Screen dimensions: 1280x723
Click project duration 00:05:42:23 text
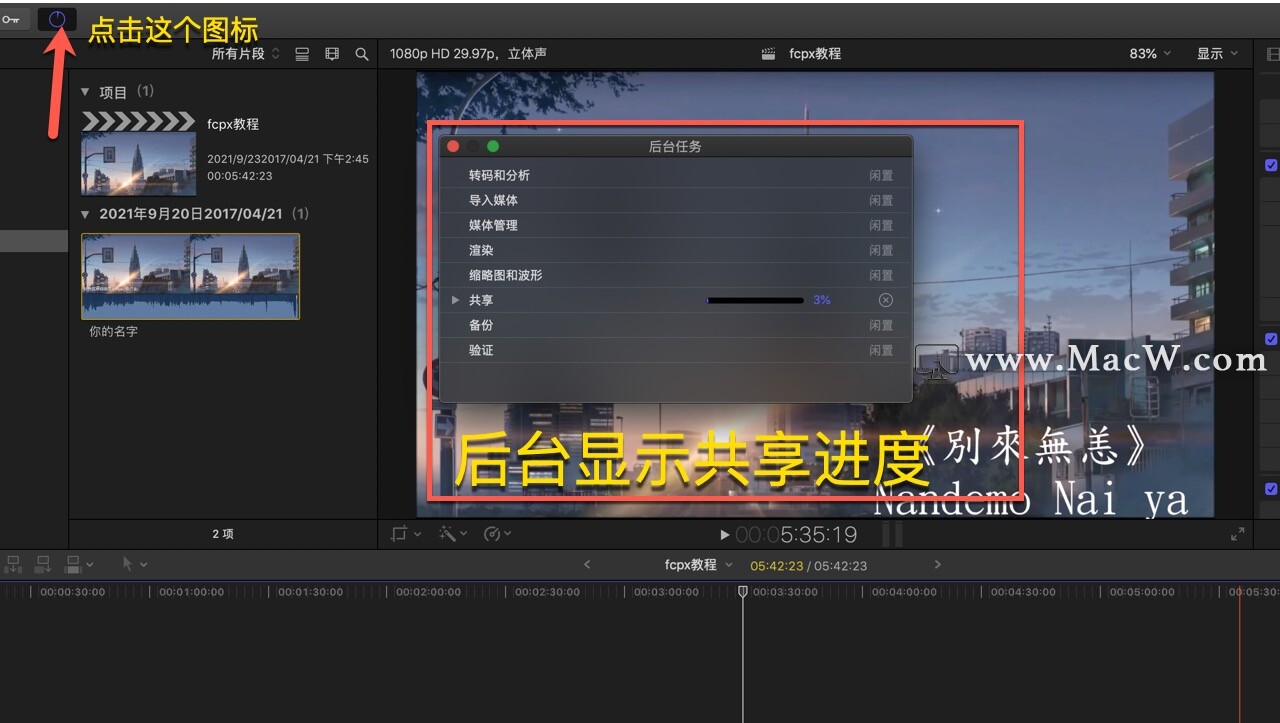pyautogui.click(x=240, y=176)
